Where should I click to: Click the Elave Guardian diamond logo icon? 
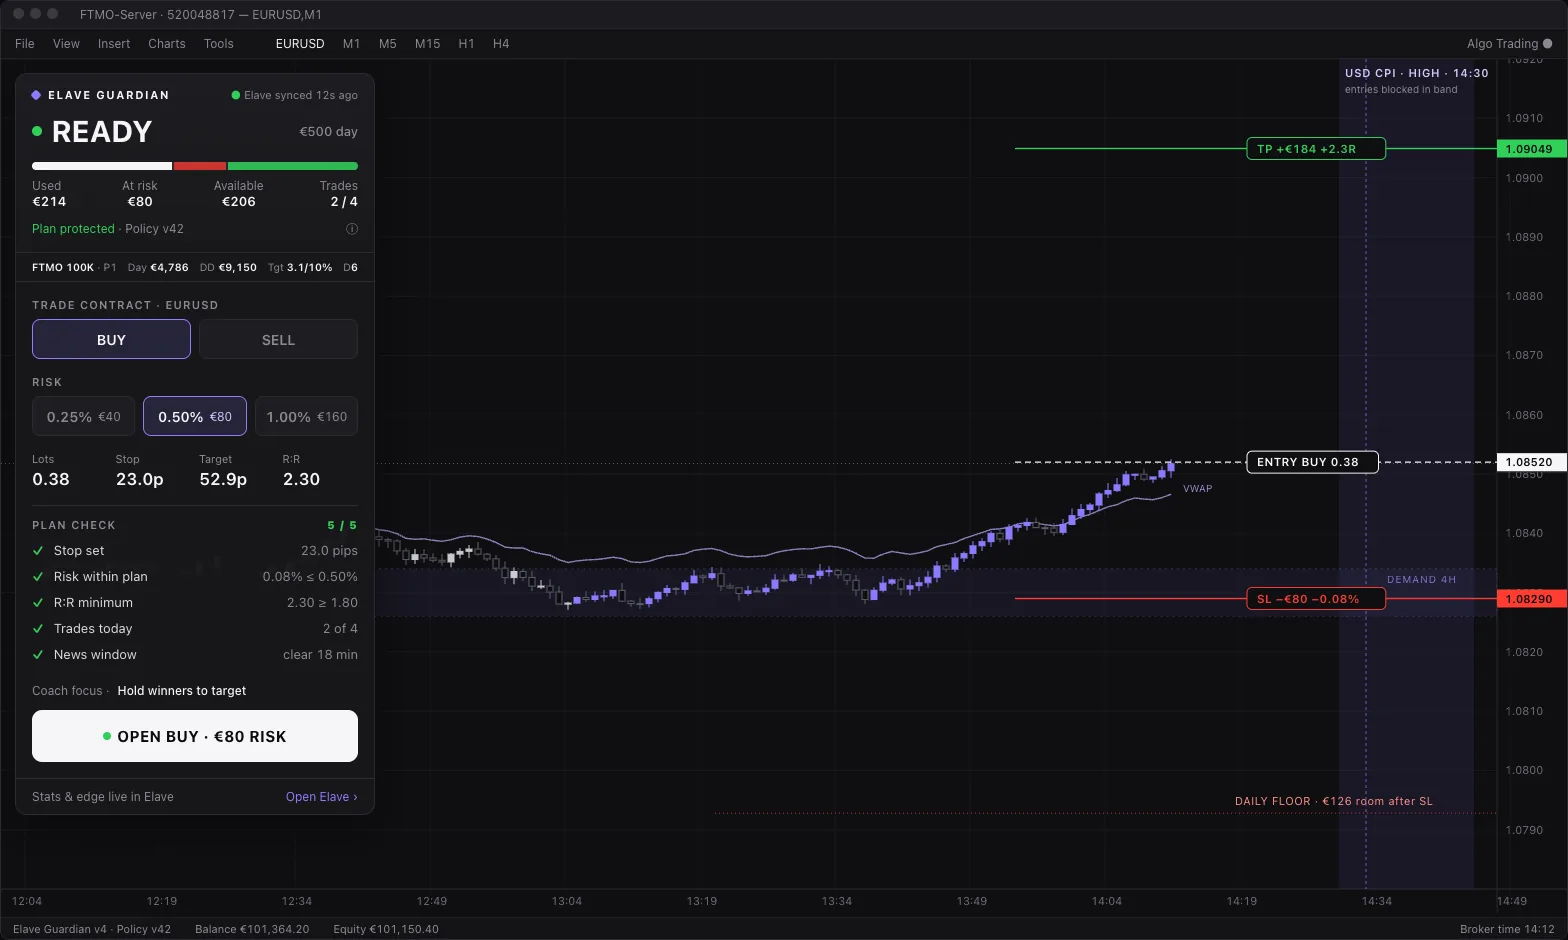(37, 95)
